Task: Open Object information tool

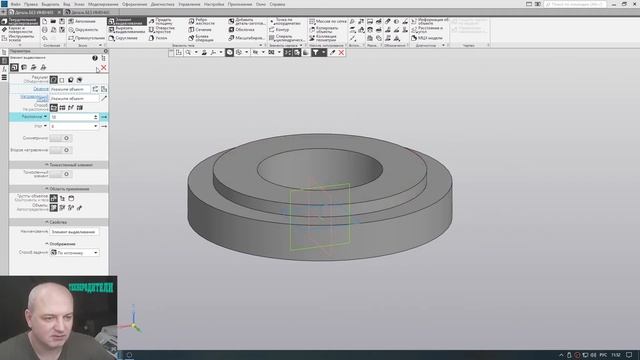Action: point(430,21)
